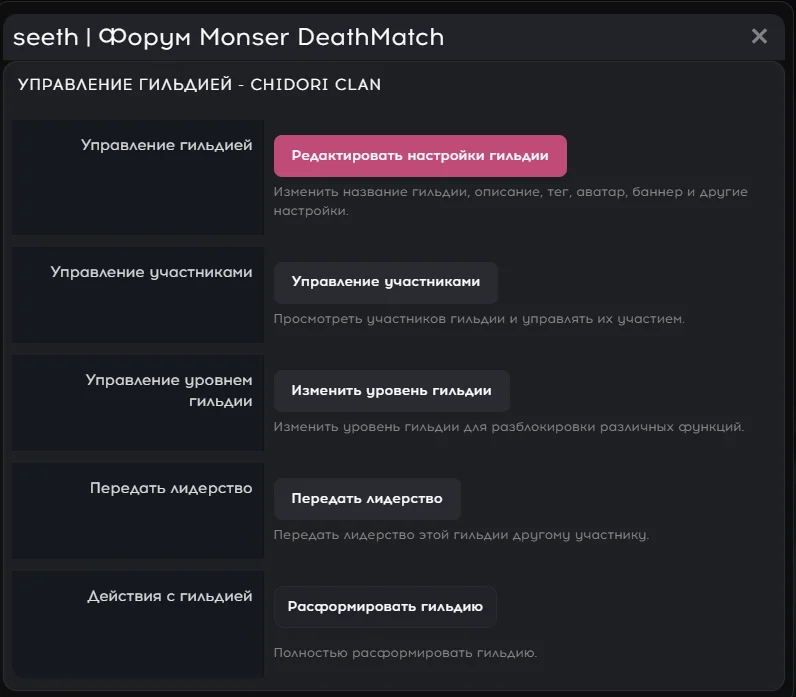Click the pink Редактировать настройки гильдии button
This screenshot has width=796, height=697.
pyautogui.click(x=420, y=156)
